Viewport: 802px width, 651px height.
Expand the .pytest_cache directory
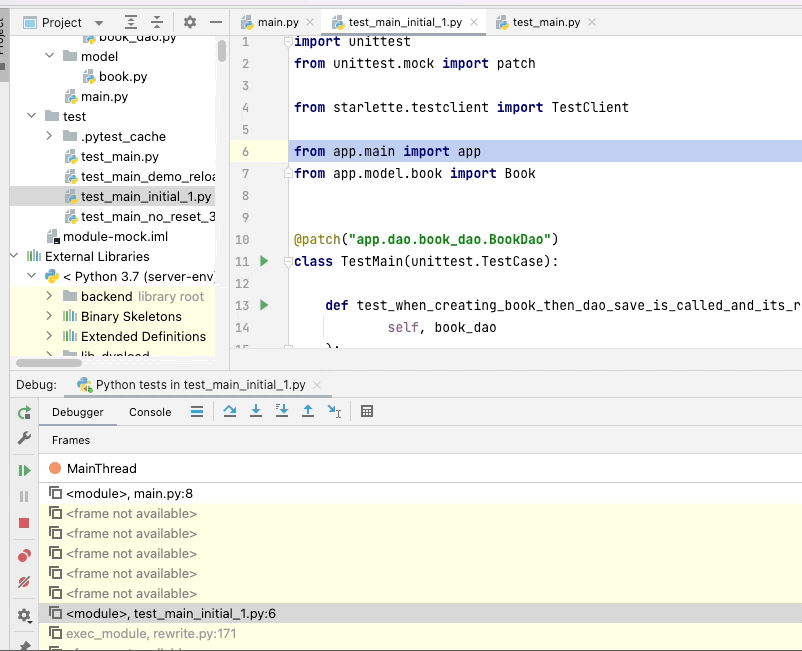tap(48, 136)
